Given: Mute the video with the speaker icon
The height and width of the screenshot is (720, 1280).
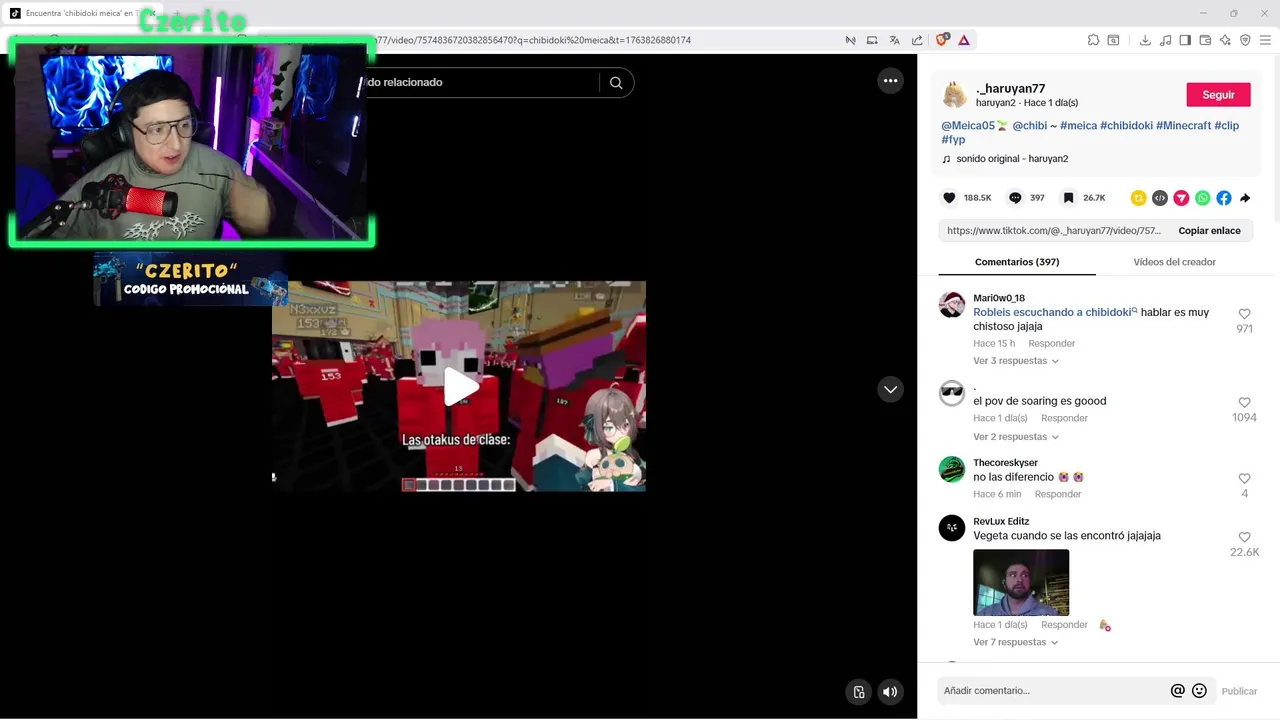Looking at the screenshot, I should [x=889, y=691].
